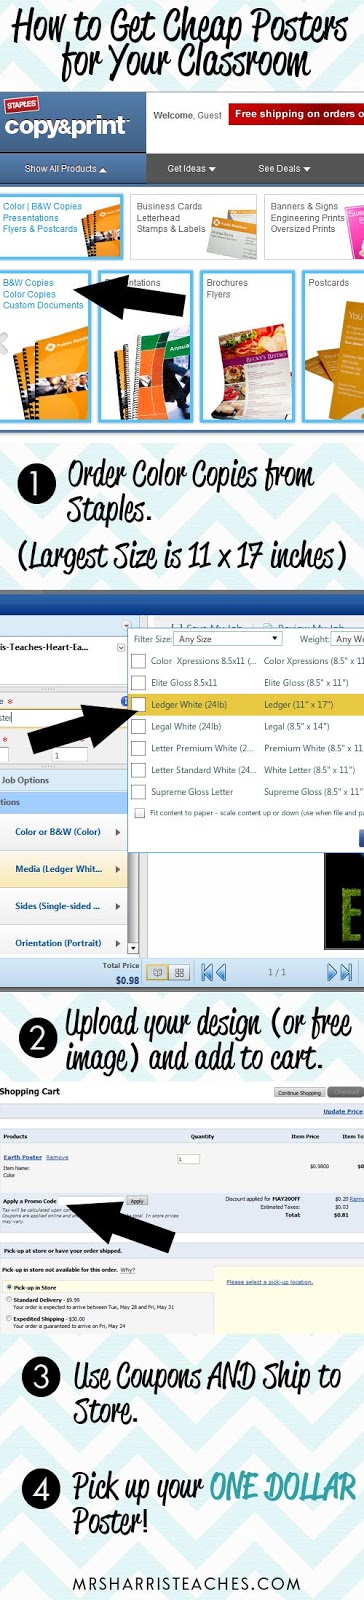Open the Filter Size Any Size dropdown
Viewport: 364px width, 1600px height.
pyautogui.click(x=229, y=639)
